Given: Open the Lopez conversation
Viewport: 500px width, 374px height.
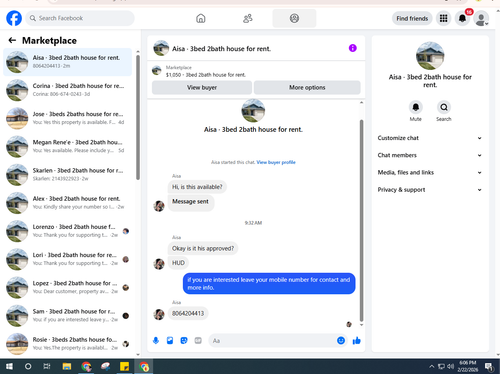Looking at the screenshot, I should (68, 287).
